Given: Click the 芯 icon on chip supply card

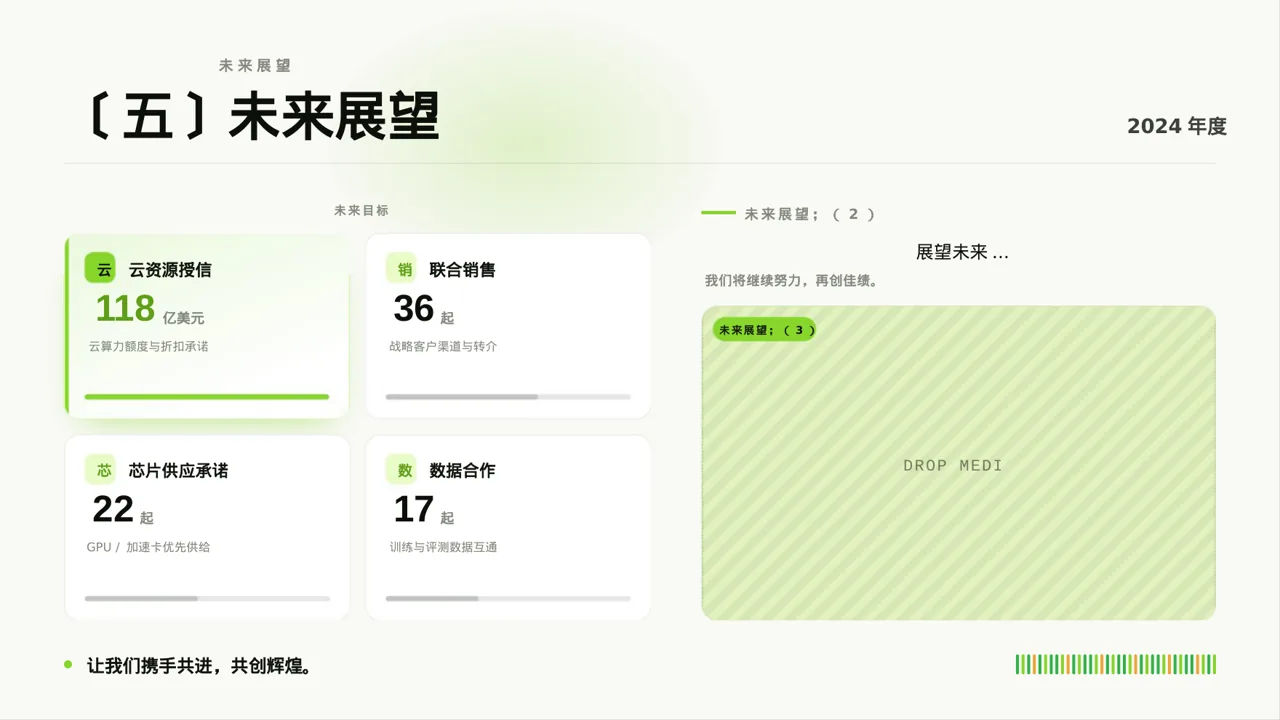Looking at the screenshot, I should 100,470.
